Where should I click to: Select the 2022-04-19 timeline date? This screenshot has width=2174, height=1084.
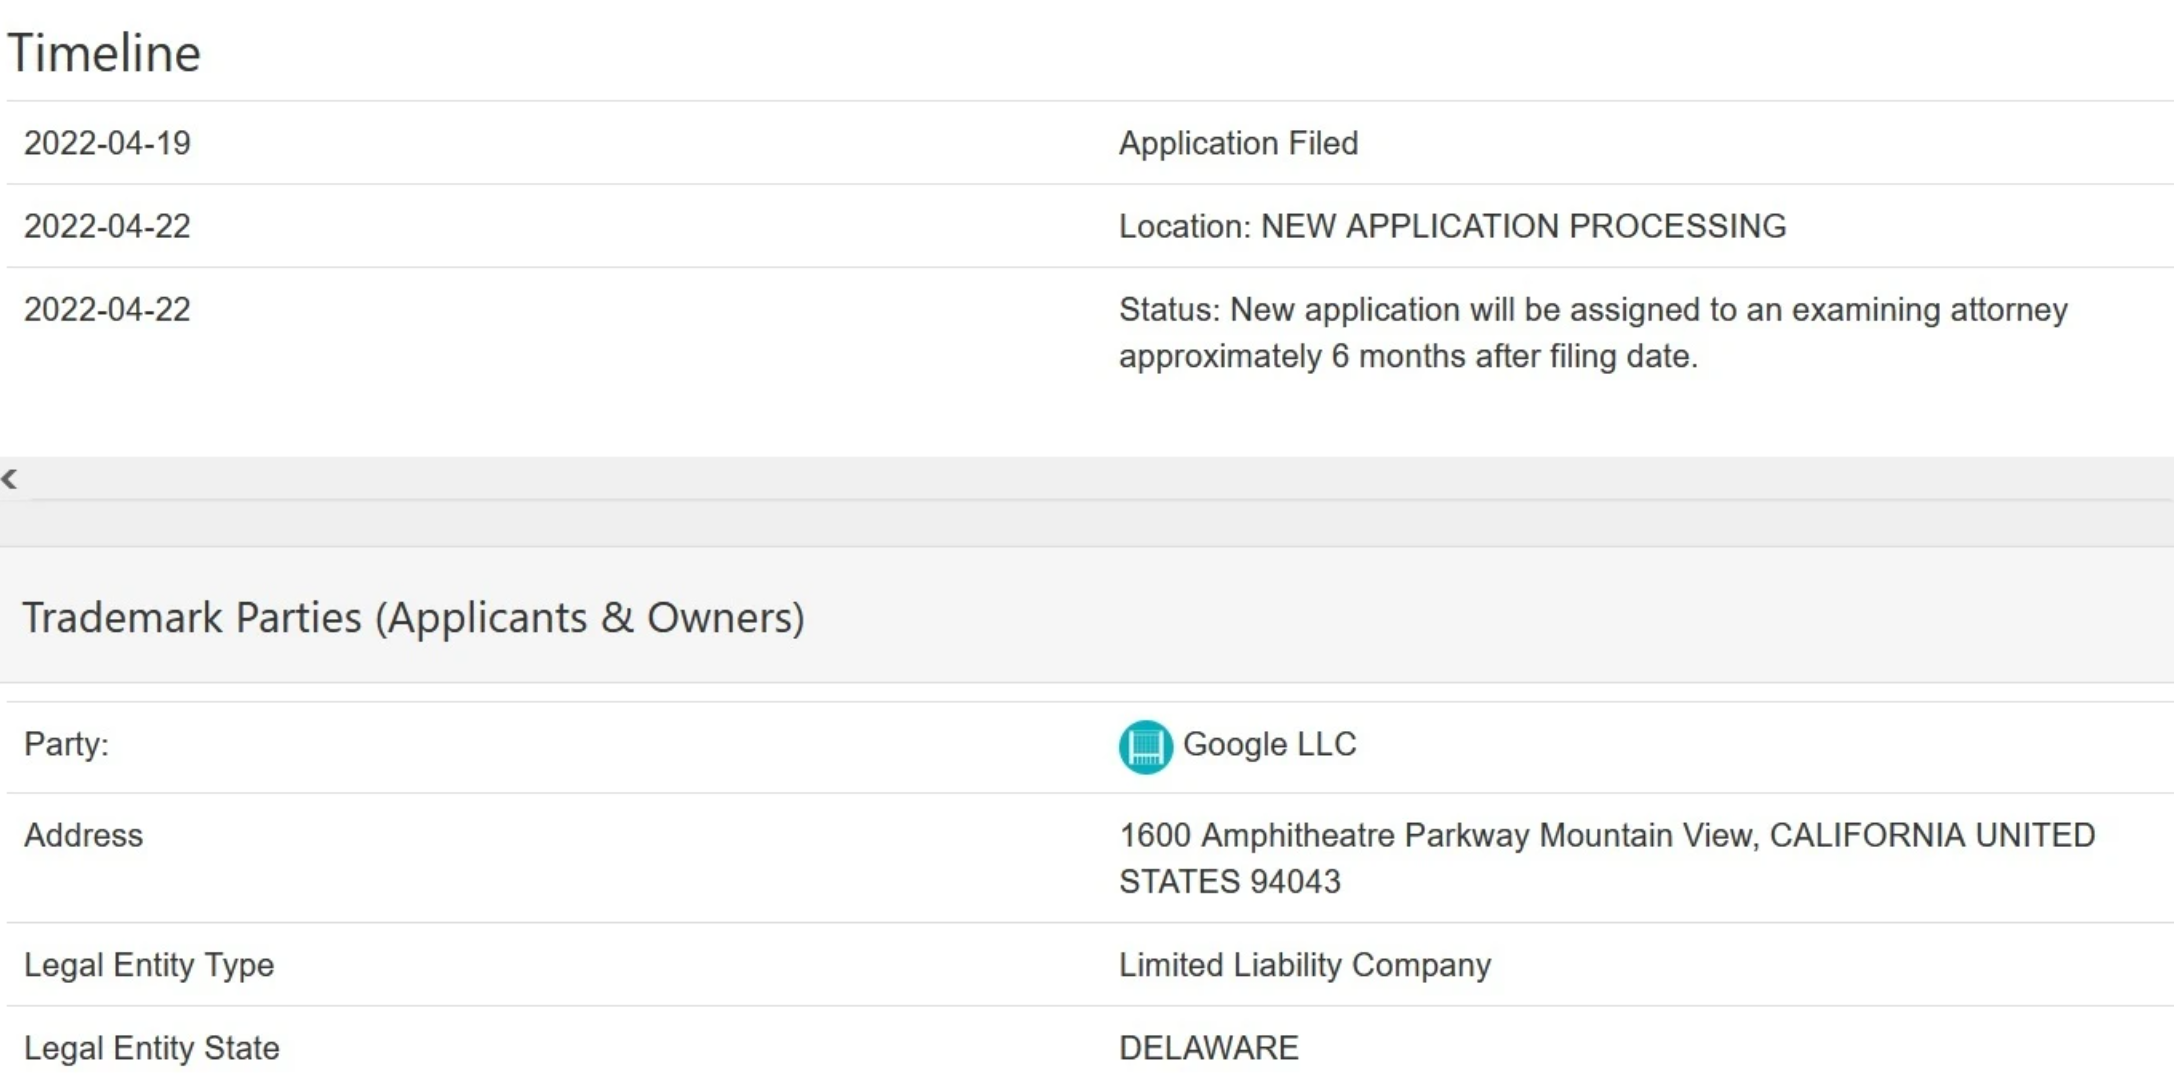107,143
